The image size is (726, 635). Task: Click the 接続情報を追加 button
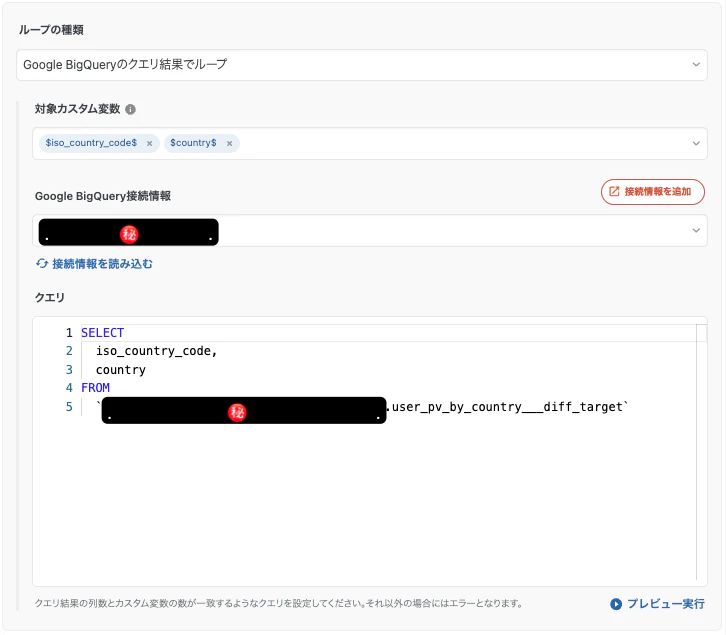click(x=652, y=192)
